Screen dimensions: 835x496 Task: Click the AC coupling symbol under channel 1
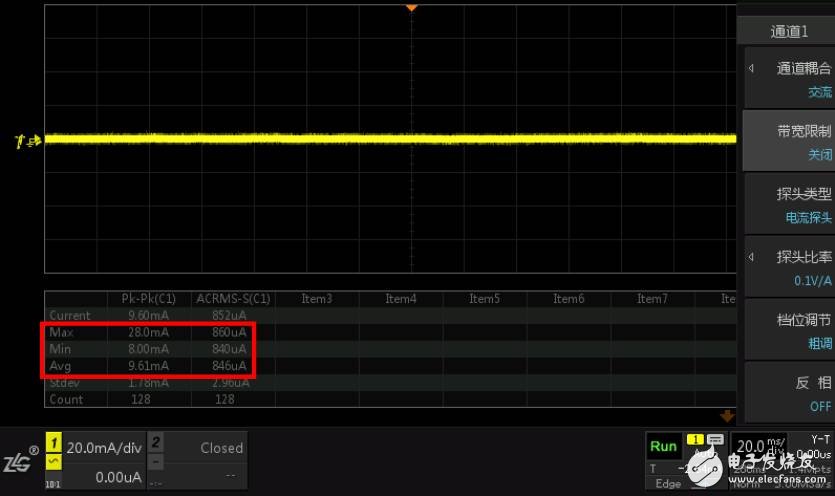[x=55, y=462]
